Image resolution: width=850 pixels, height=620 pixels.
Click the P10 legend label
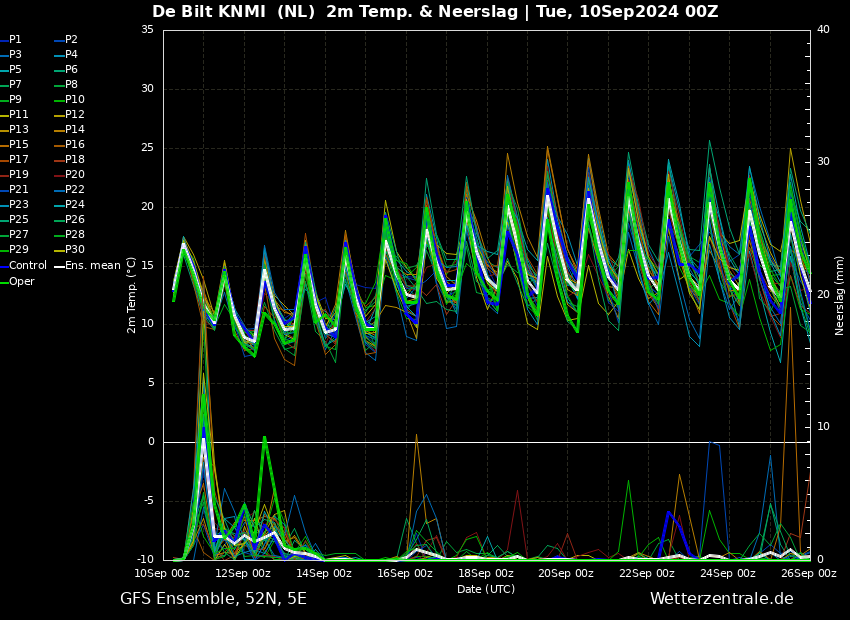tap(74, 100)
